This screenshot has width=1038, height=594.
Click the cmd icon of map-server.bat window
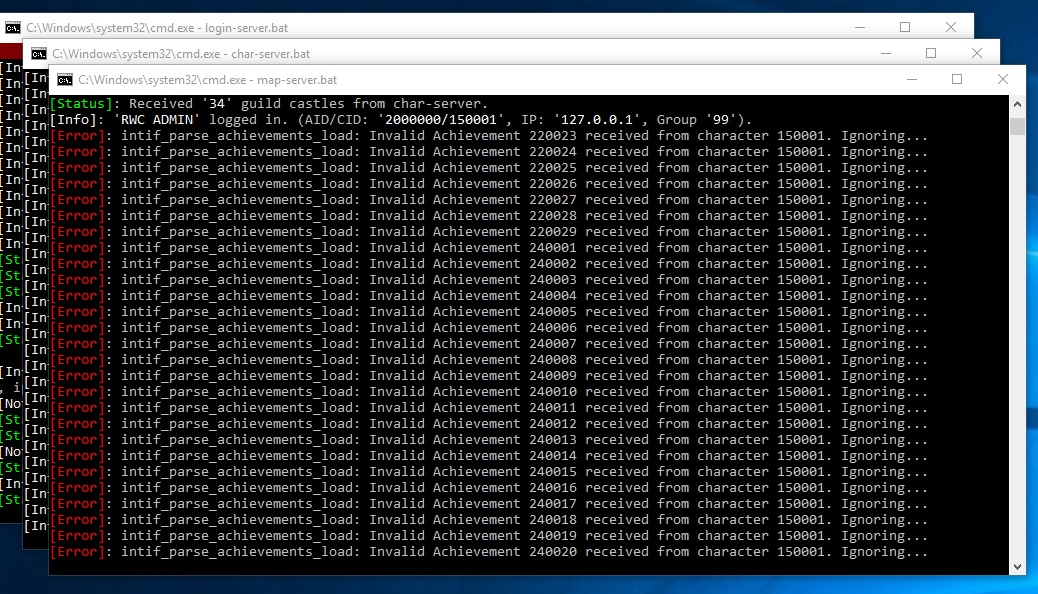pyautogui.click(x=65, y=80)
